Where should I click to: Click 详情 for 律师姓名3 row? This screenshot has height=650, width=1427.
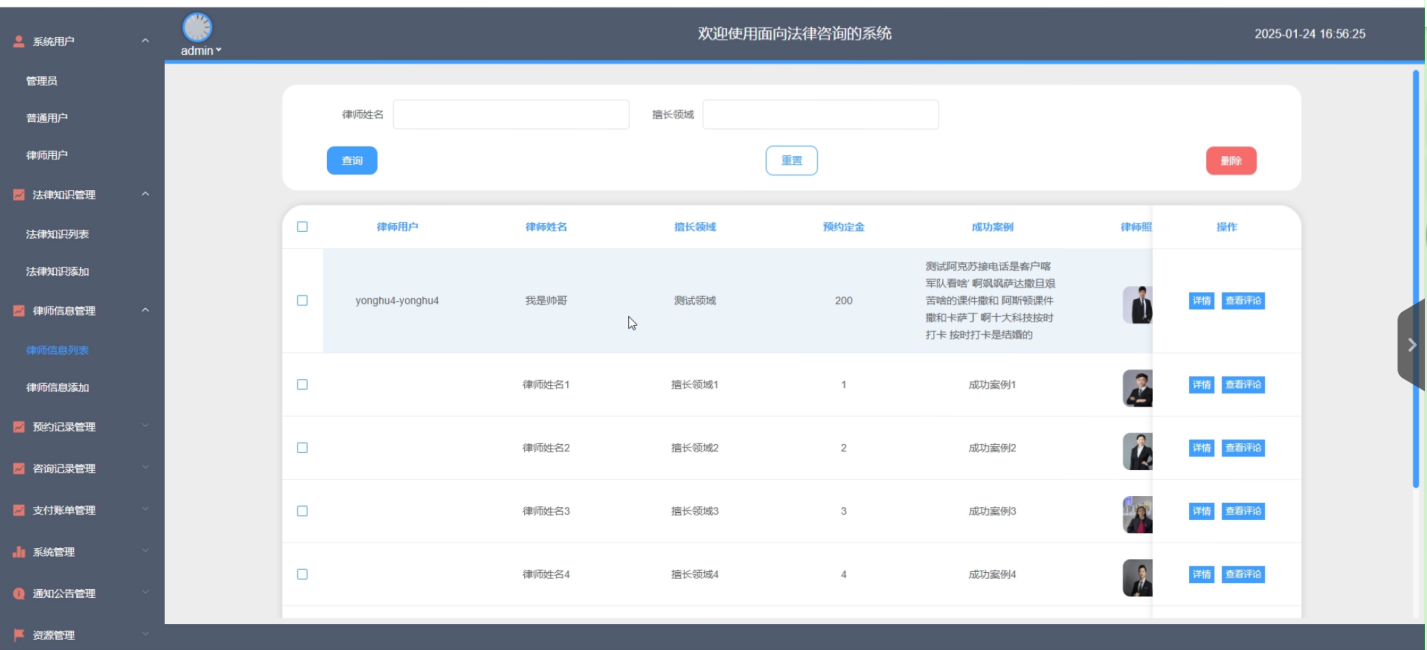click(x=1201, y=511)
